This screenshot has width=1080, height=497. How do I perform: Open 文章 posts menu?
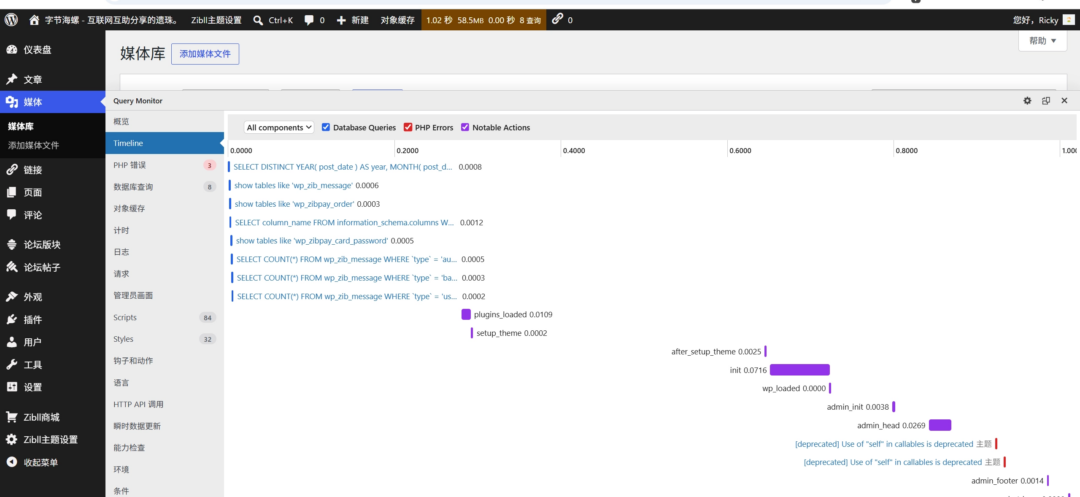(x=52, y=79)
